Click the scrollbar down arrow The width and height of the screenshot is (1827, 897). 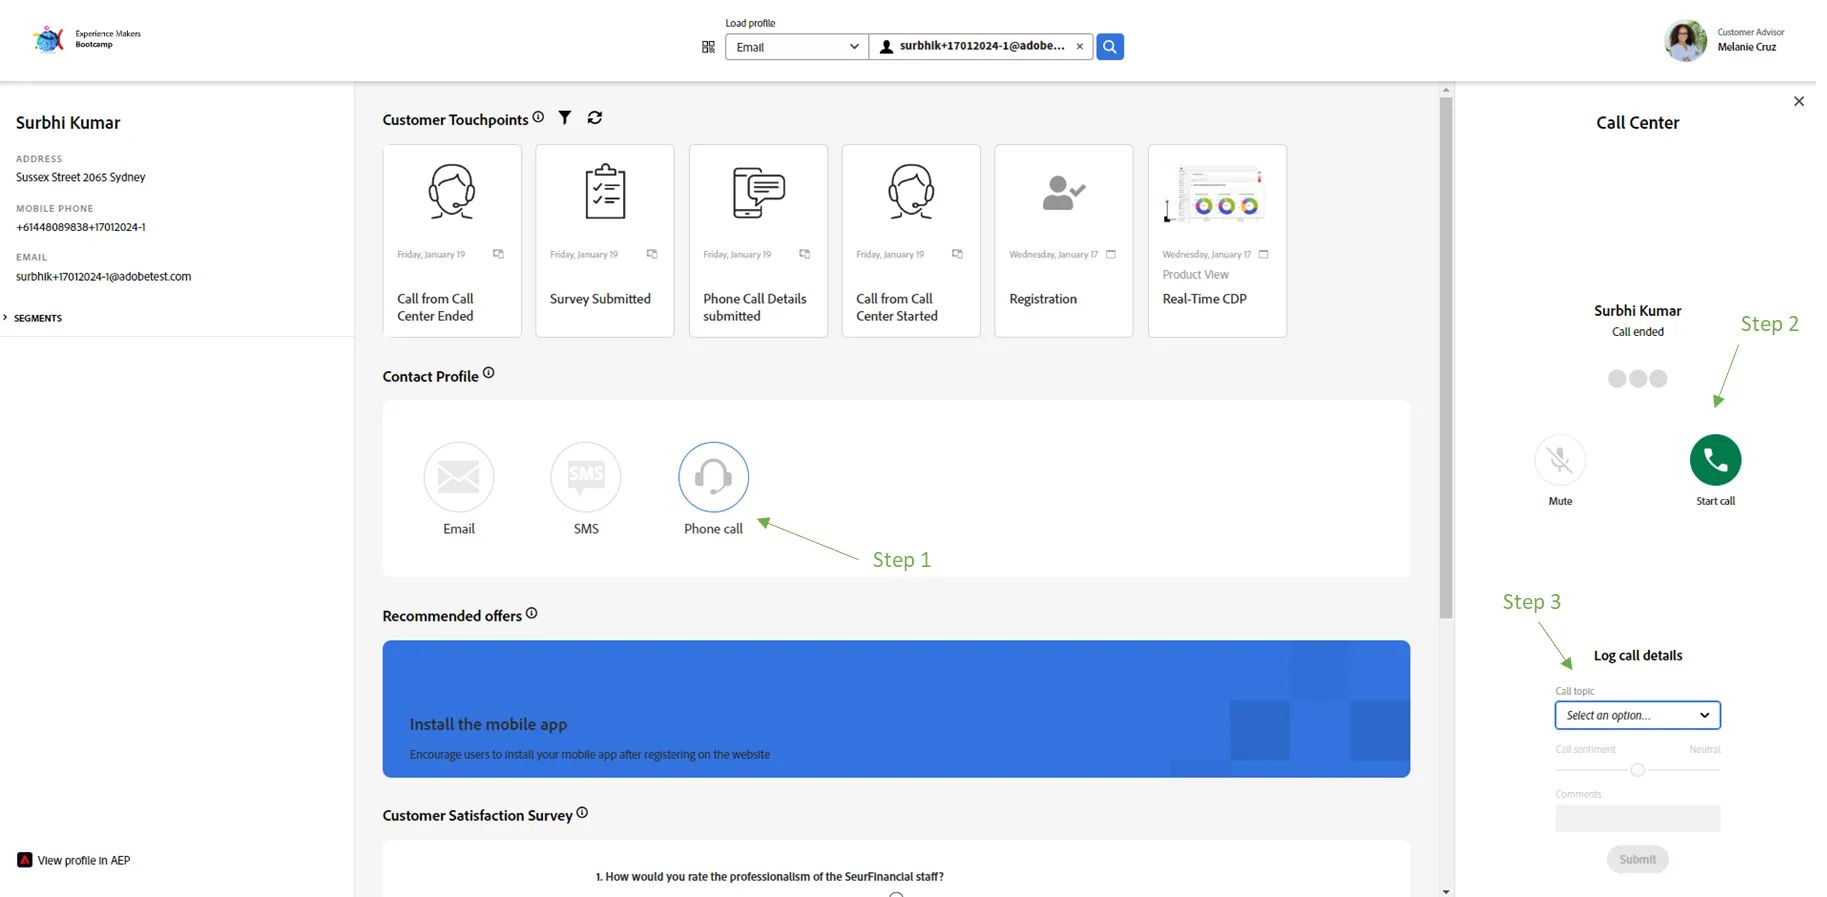point(1446,891)
